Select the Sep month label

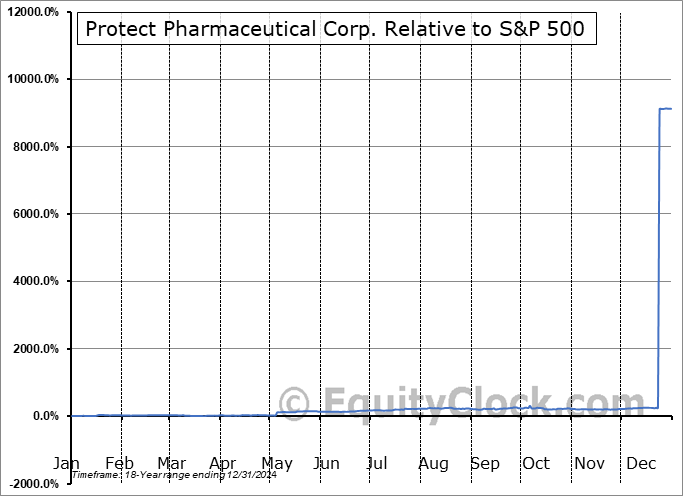485,464
